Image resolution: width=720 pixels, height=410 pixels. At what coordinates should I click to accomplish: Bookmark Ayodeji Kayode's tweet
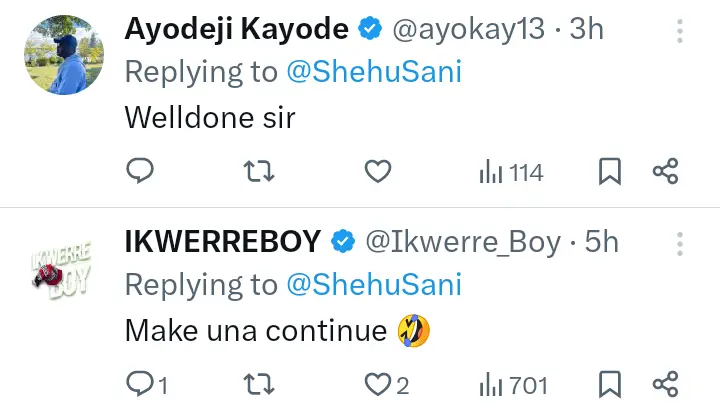click(609, 172)
